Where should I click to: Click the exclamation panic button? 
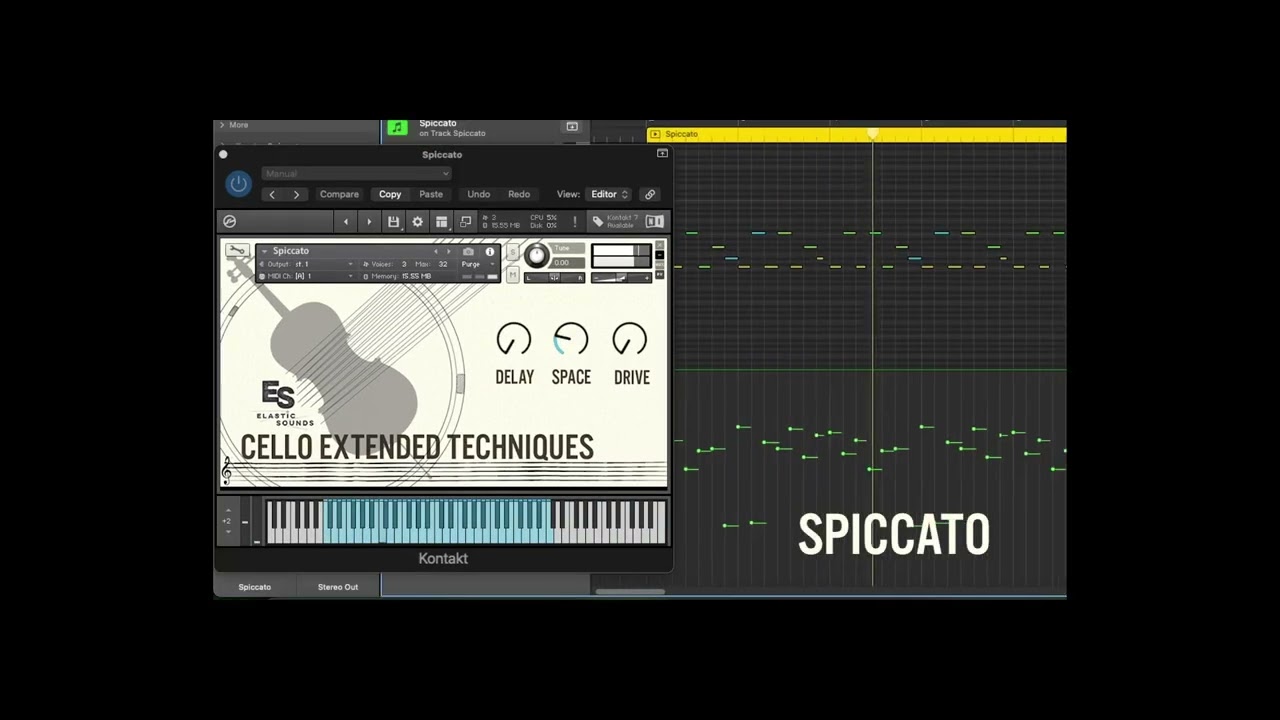tap(574, 222)
